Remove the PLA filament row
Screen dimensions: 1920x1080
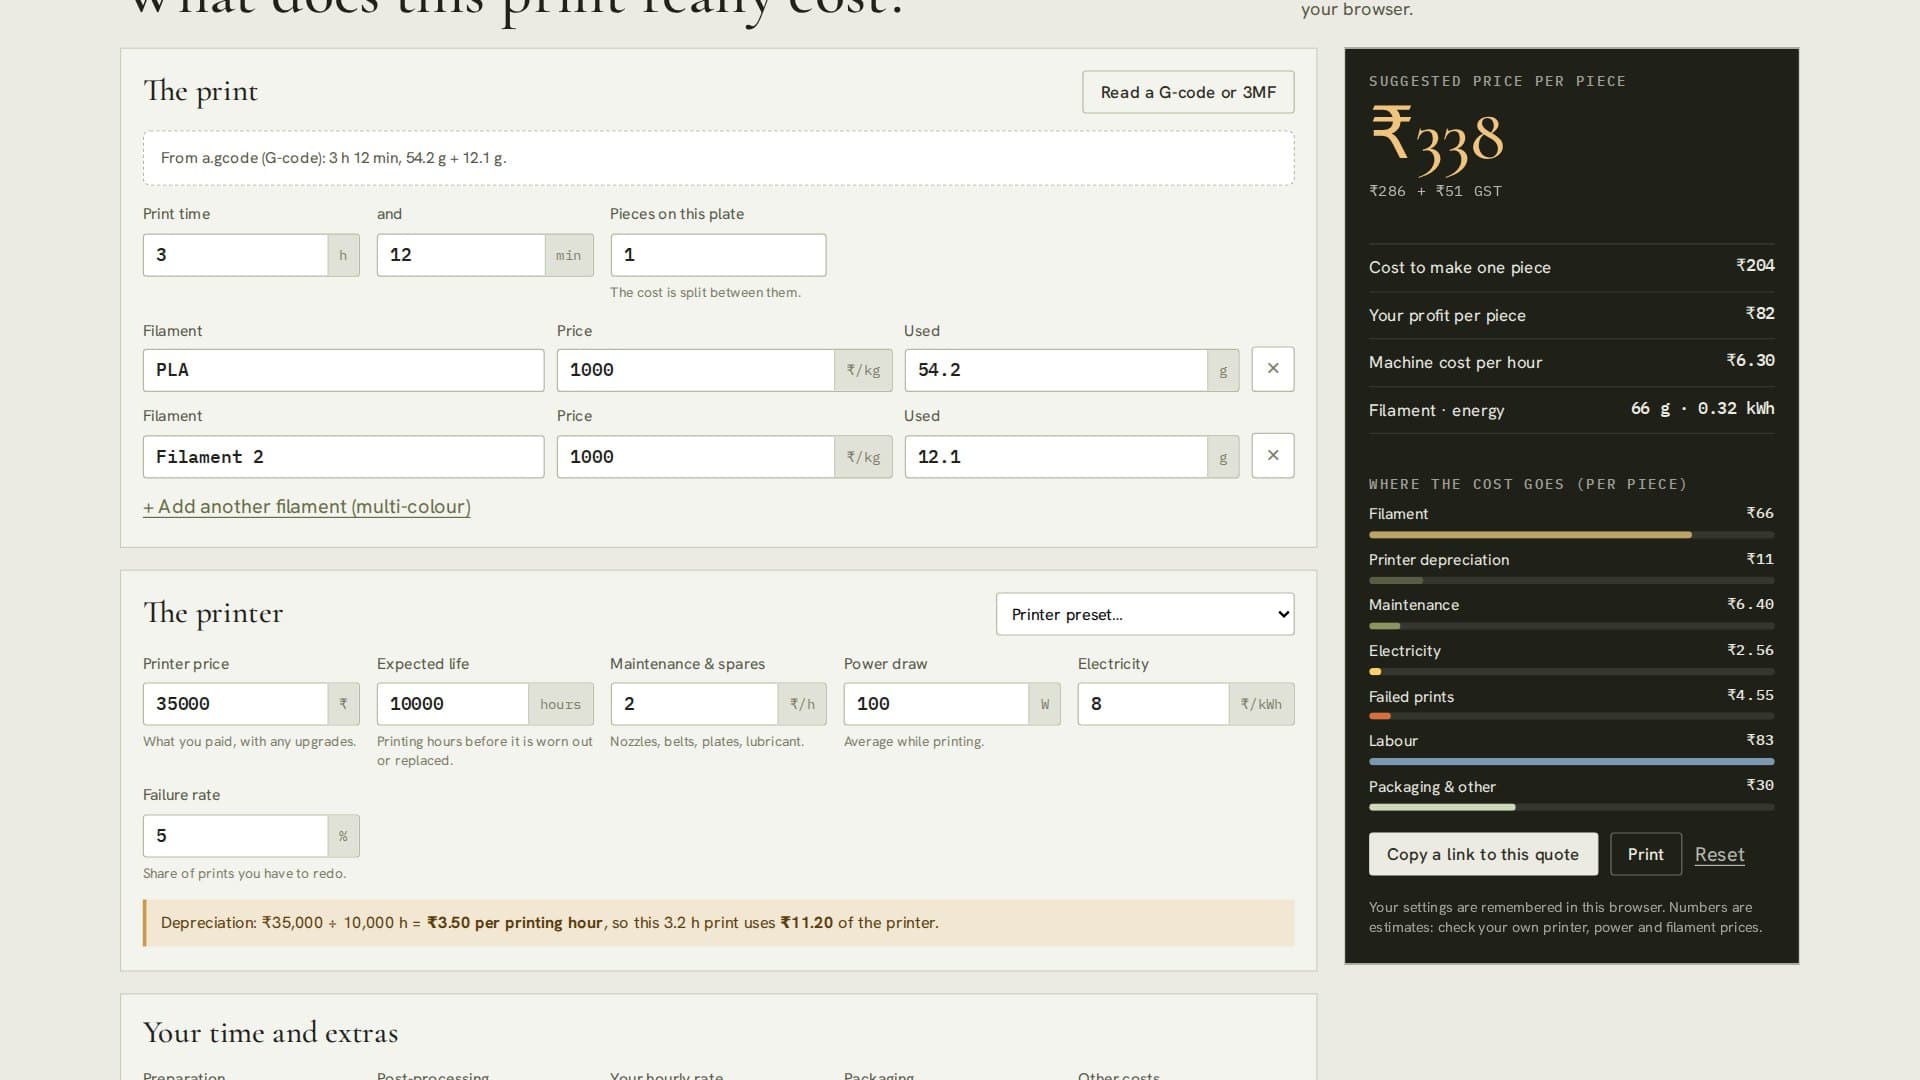tap(1272, 369)
